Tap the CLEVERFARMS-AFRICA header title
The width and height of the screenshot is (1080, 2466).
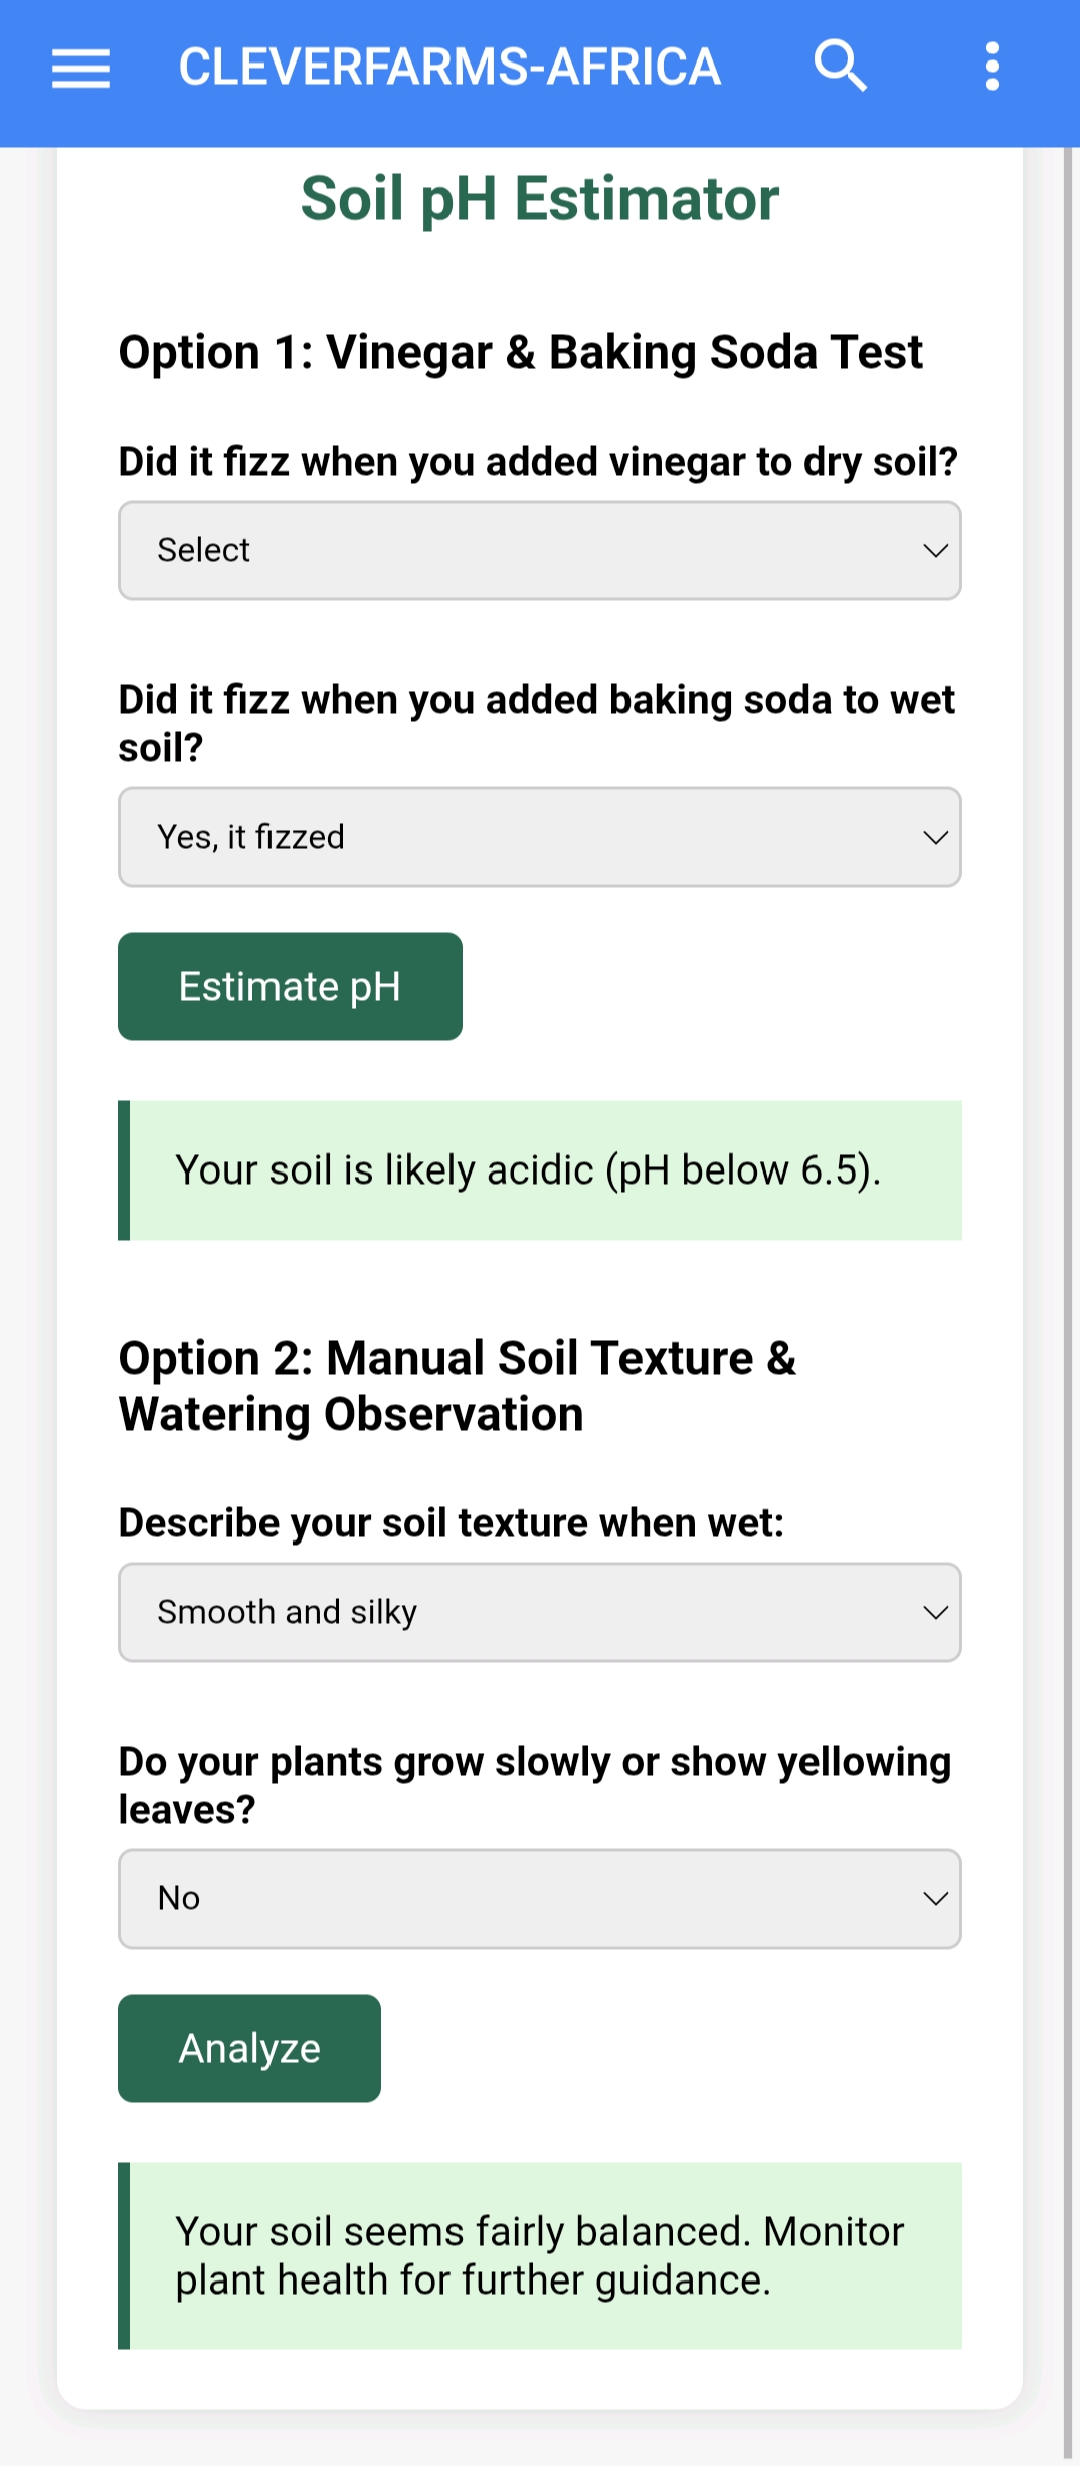[x=449, y=67]
